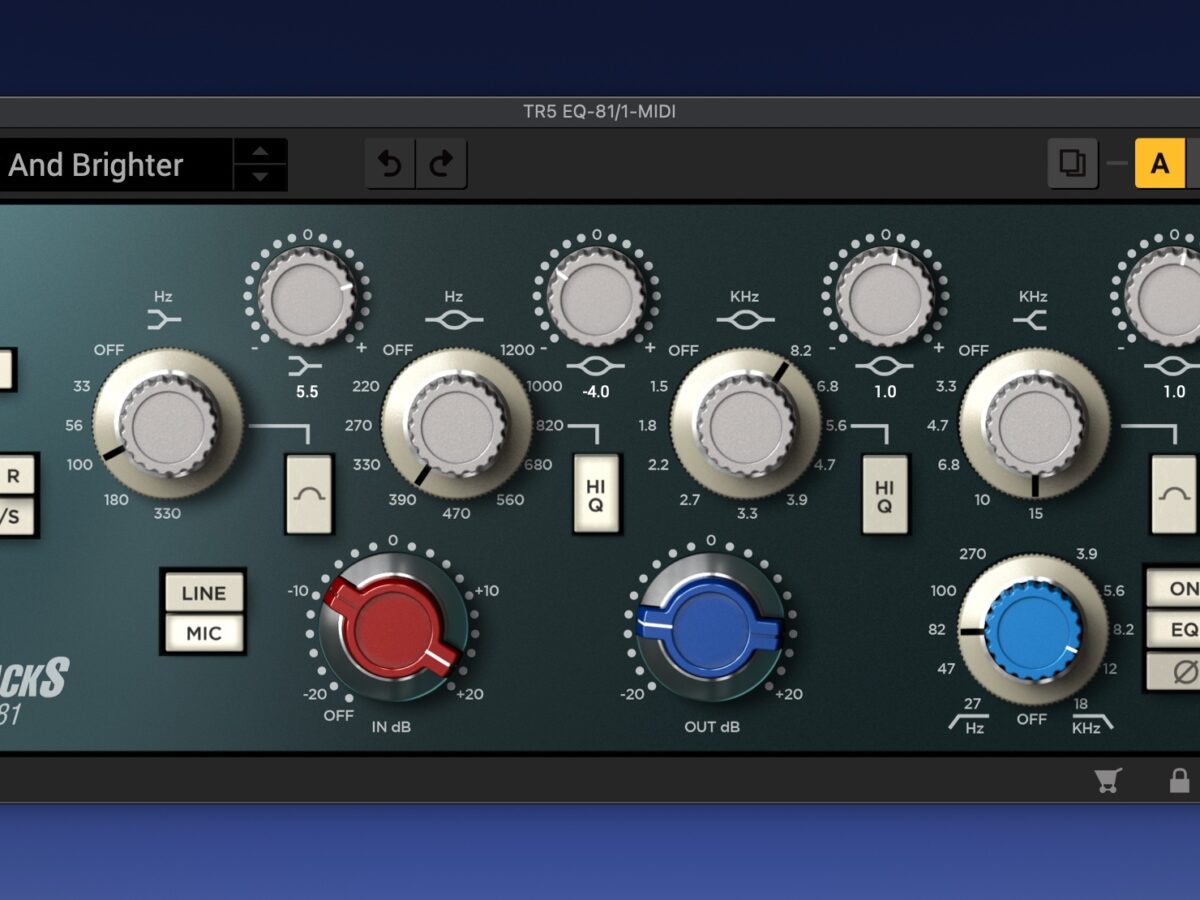Invert phase with the Ø button

1174,670
